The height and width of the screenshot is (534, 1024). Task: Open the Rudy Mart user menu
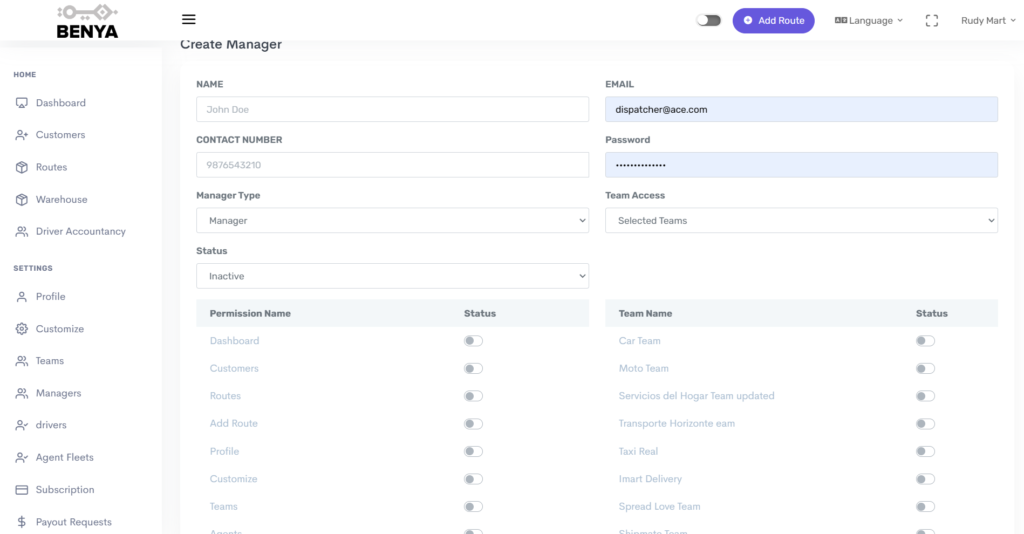click(x=988, y=20)
